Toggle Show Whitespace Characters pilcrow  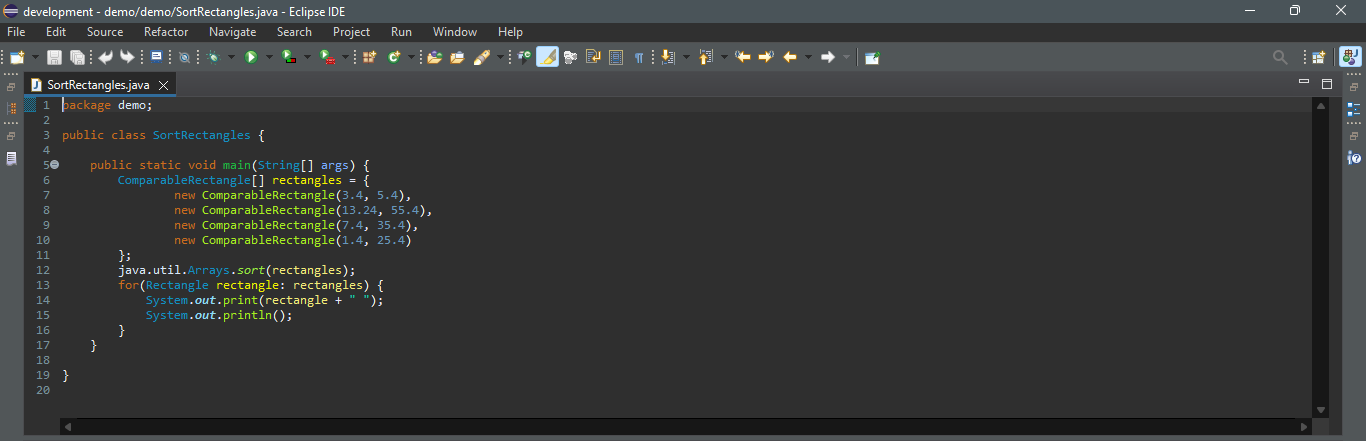pos(638,57)
